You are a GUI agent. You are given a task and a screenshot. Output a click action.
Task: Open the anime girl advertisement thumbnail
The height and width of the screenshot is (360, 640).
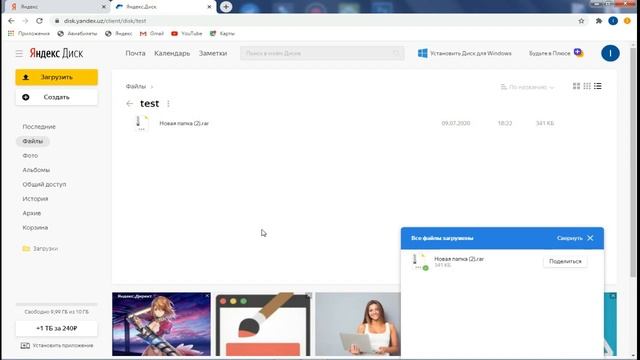pos(161,324)
